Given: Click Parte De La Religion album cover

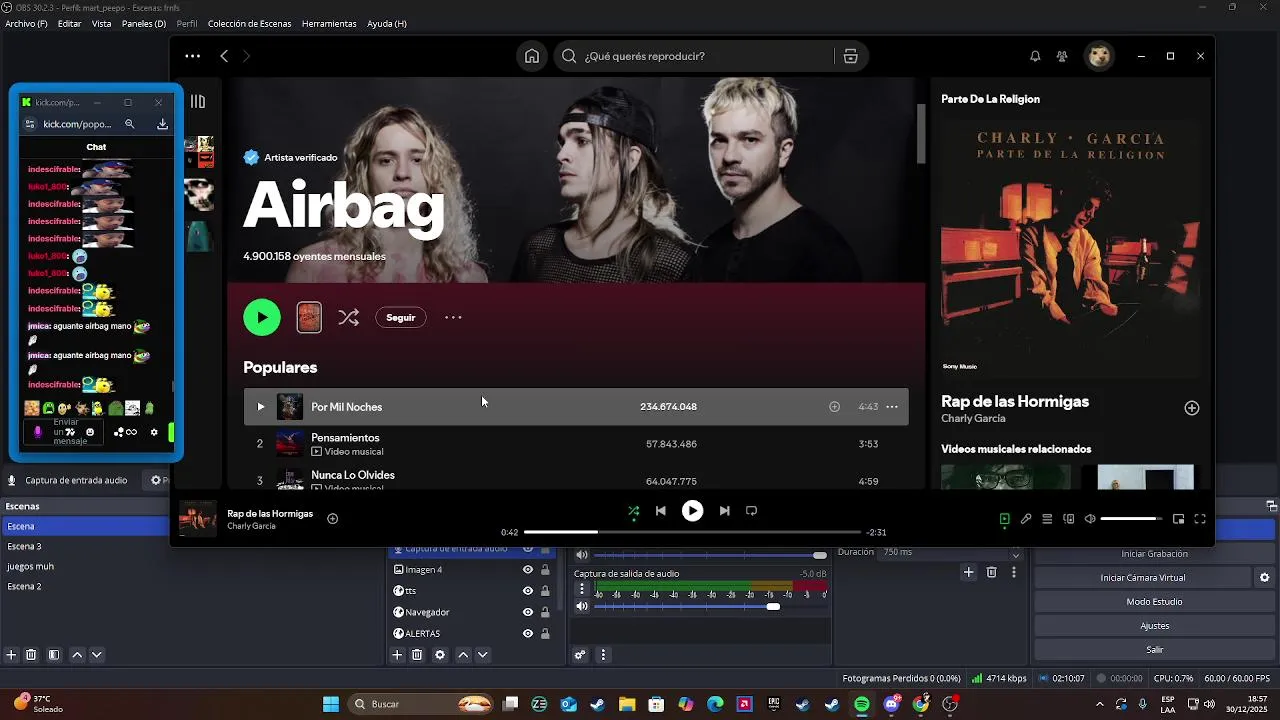Looking at the screenshot, I should click(1070, 248).
